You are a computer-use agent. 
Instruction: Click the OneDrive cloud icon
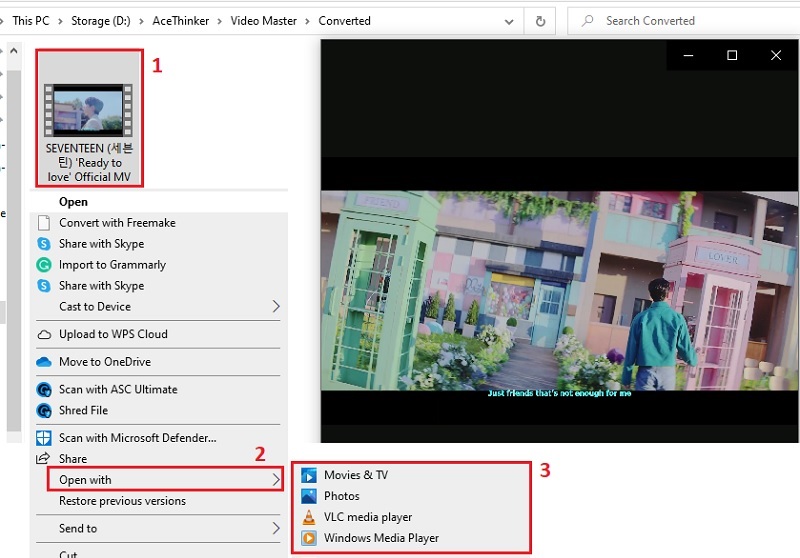click(x=44, y=362)
